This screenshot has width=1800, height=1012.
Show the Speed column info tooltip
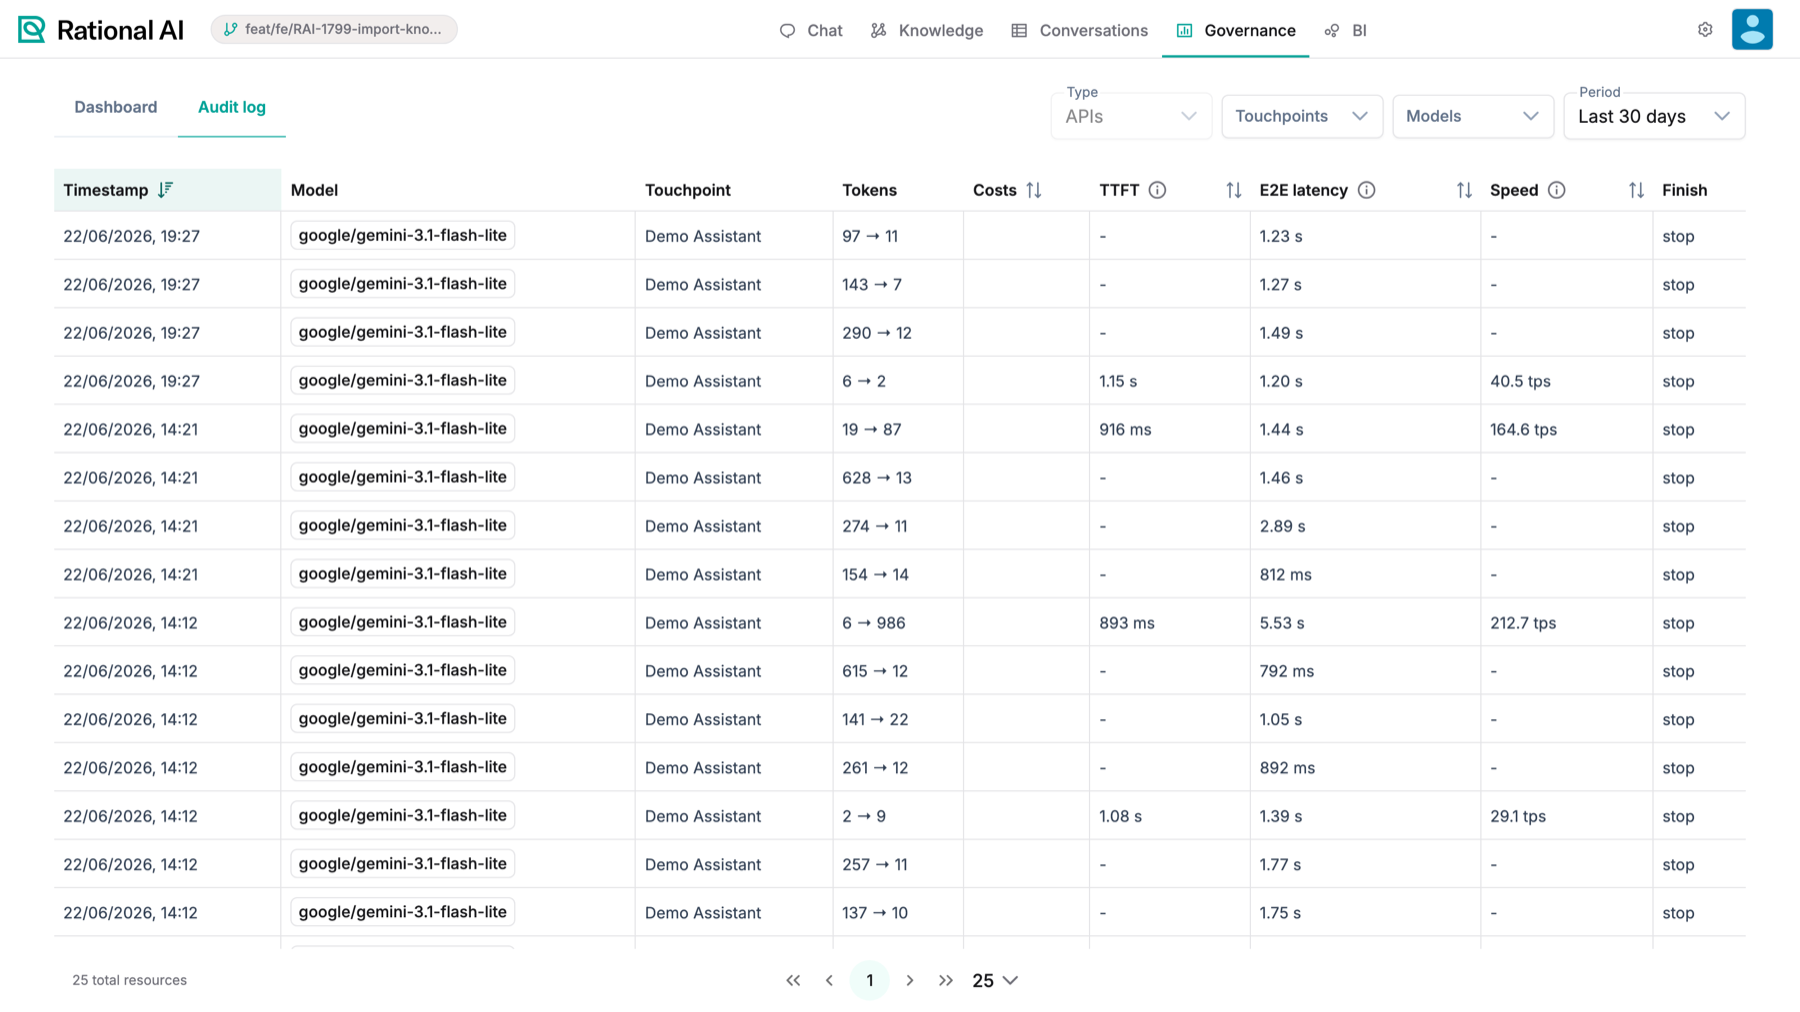click(x=1556, y=190)
